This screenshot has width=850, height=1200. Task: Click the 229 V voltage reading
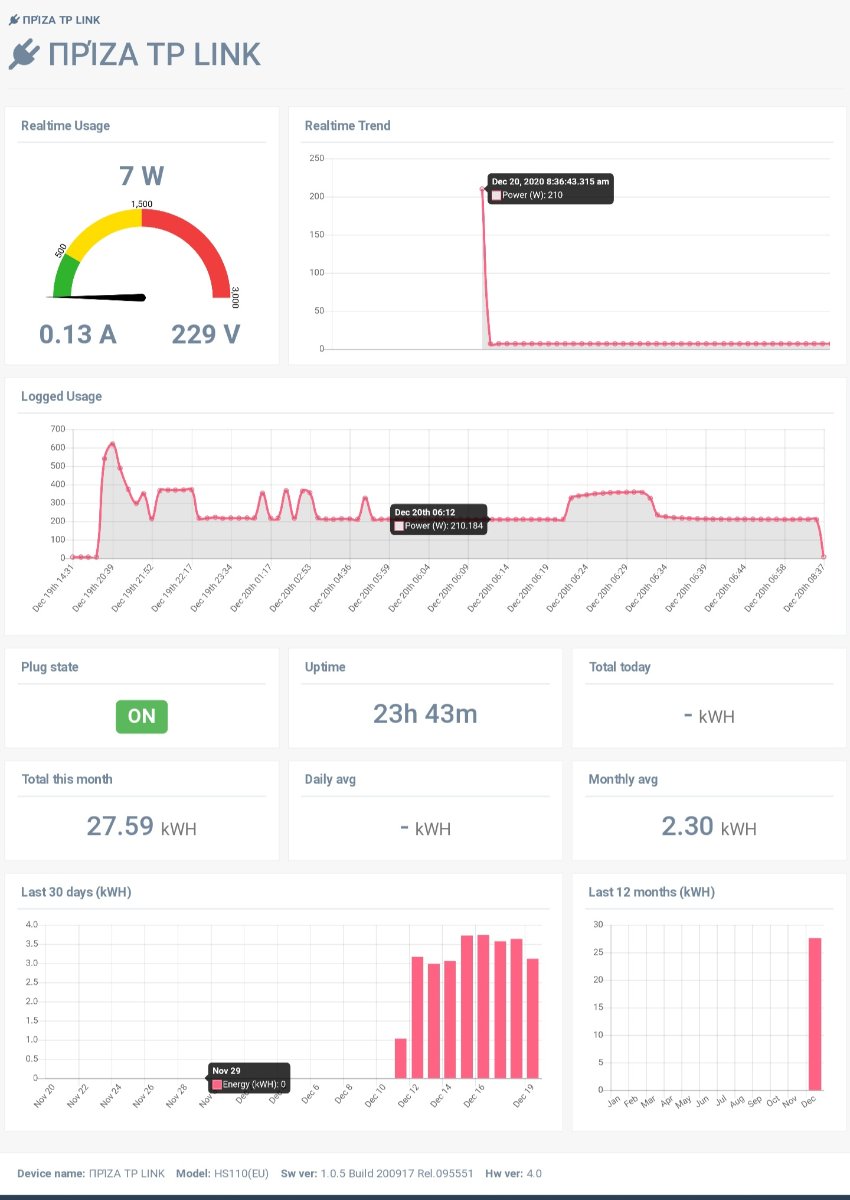click(206, 334)
